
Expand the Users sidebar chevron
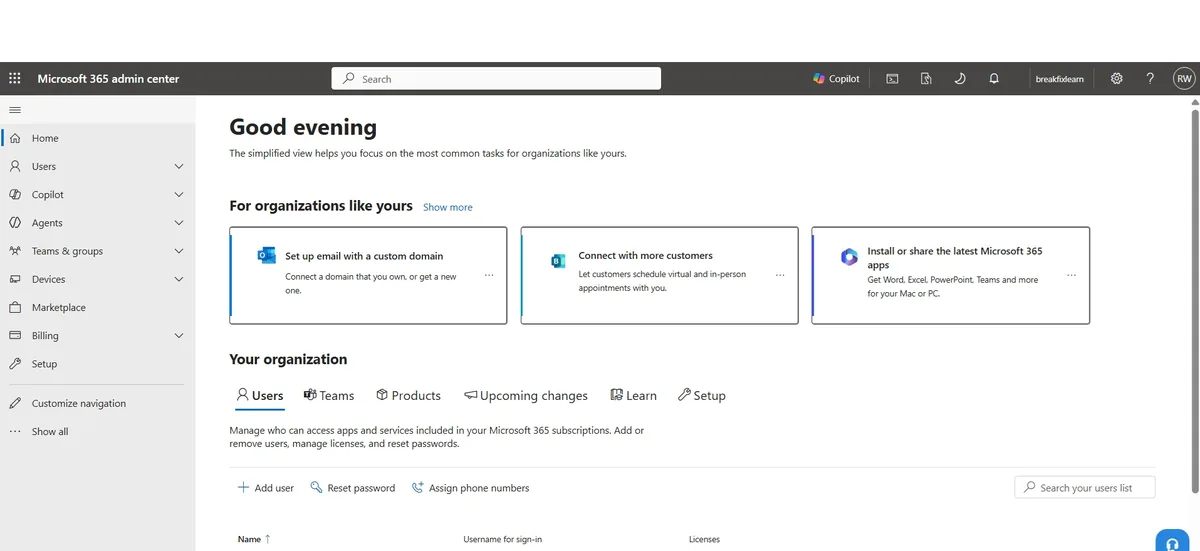(179, 166)
